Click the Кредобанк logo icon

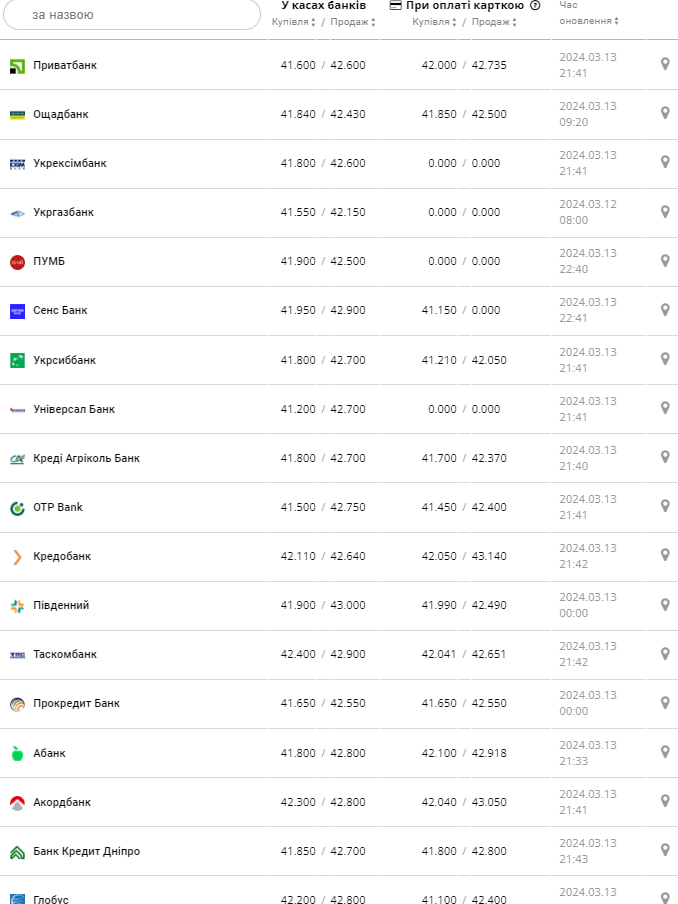[x=17, y=556]
